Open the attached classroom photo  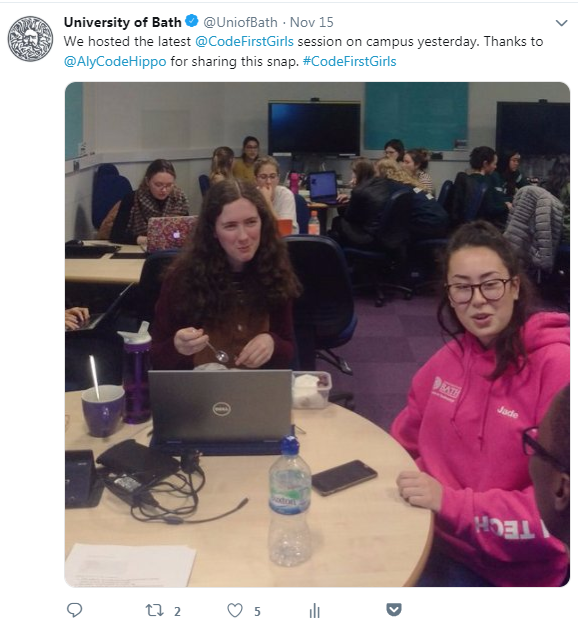[x=317, y=335]
